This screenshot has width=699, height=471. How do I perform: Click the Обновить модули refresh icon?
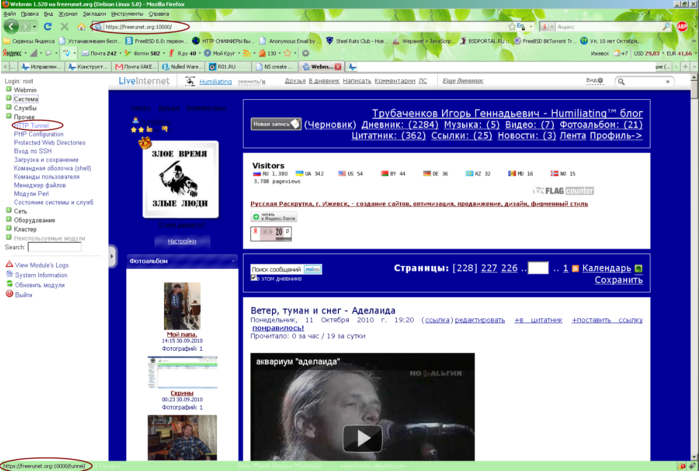9,284
